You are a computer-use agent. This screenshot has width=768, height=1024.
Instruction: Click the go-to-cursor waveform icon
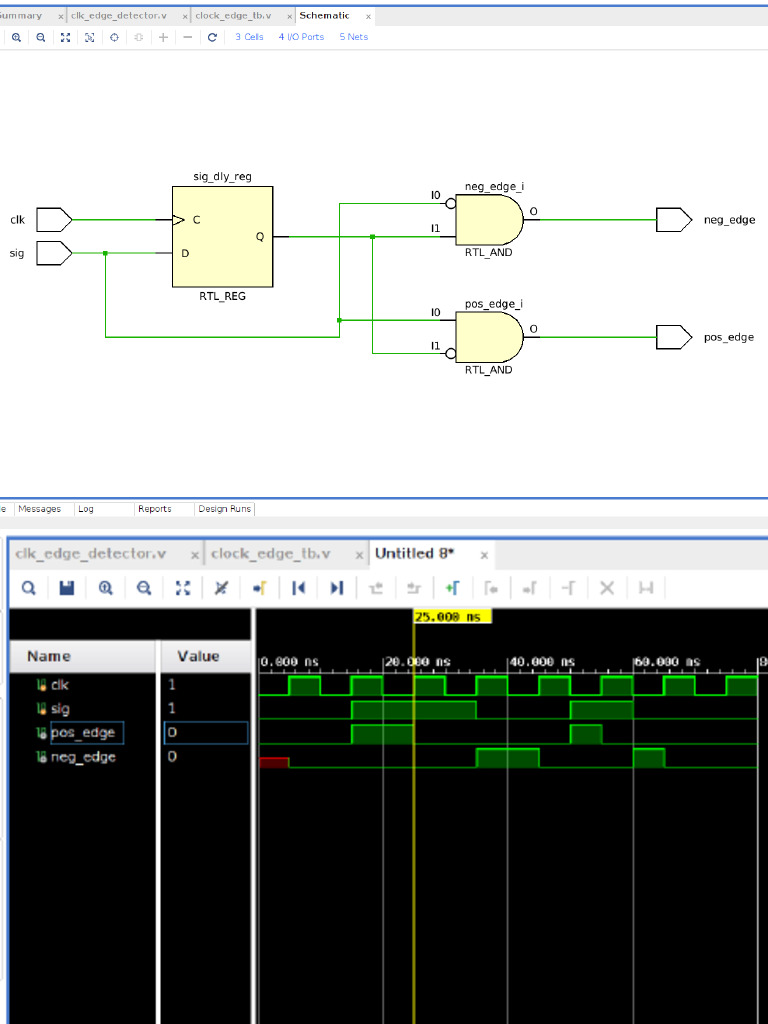pos(260,588)
